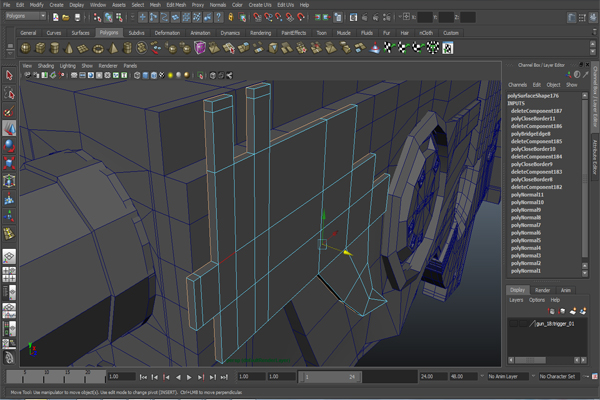The height and width of the screenshot is (400, 600).
Task: Click the lock selection icon
Action: click(x=231, y=17)
